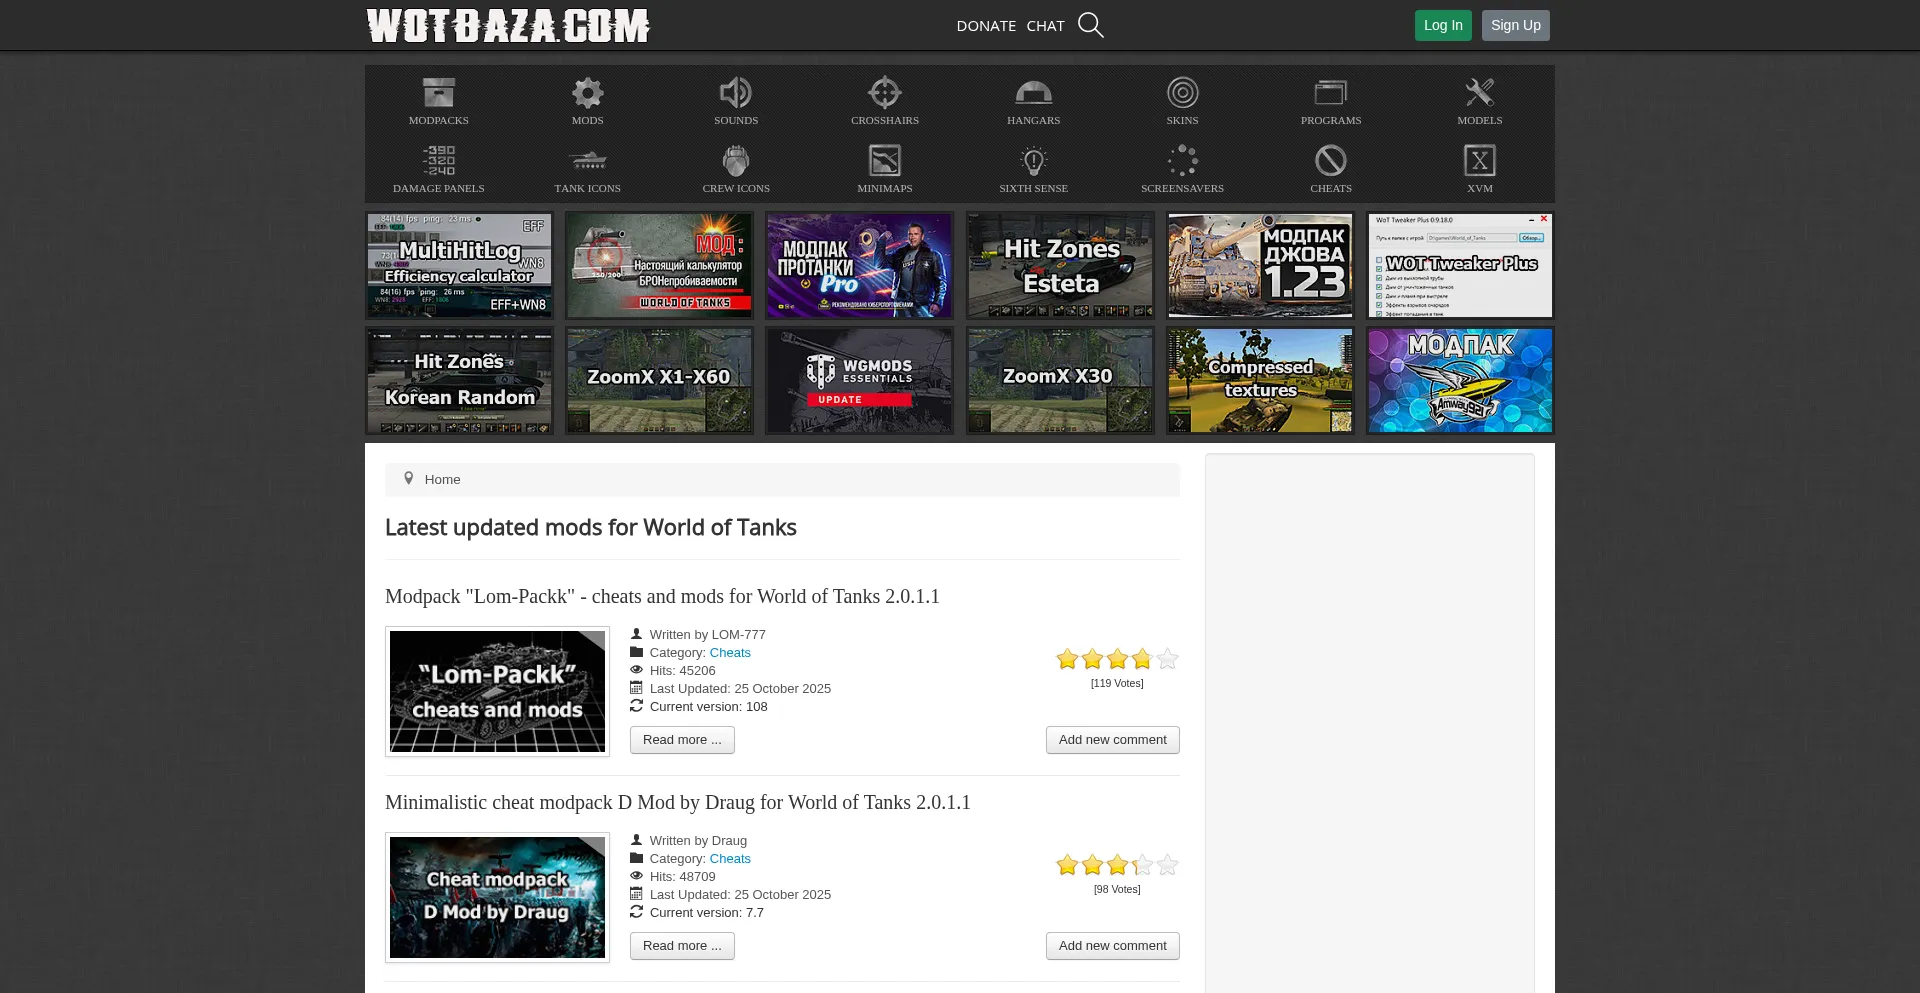Open the Minimaps category icon
This screenshot has height=993, width=1920.
click(x=884, y=162)
